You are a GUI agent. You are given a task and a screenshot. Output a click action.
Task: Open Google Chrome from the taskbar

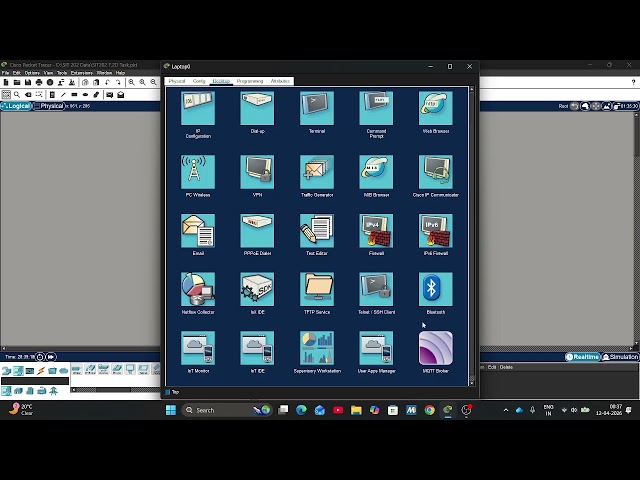click(x=429, y=410)
